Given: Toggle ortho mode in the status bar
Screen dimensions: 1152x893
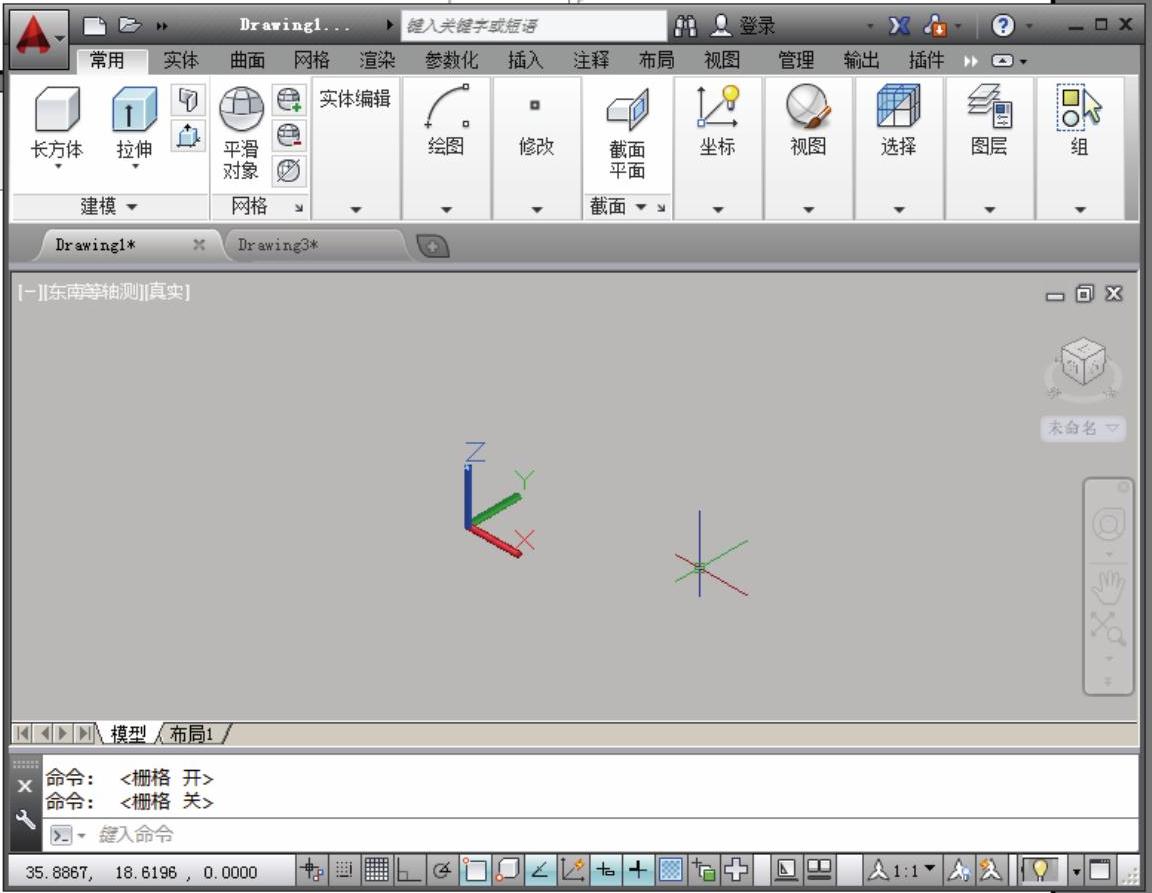Looking at the screenshot, I should click(408, 871).
